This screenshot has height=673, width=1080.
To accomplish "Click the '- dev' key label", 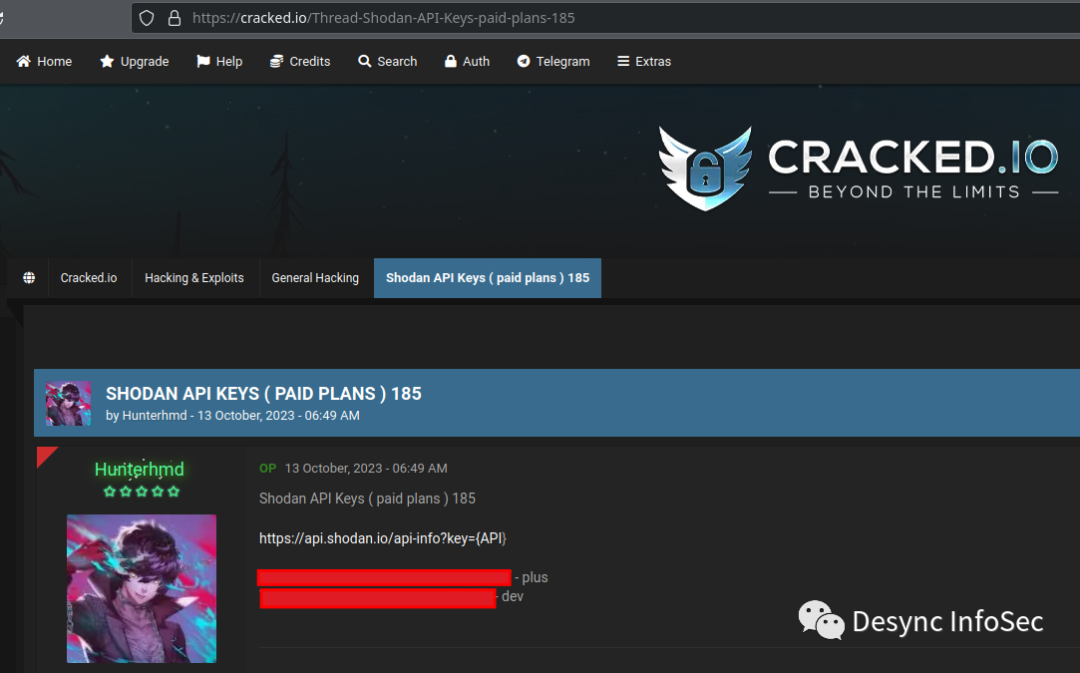I will (x=510, y=597).
